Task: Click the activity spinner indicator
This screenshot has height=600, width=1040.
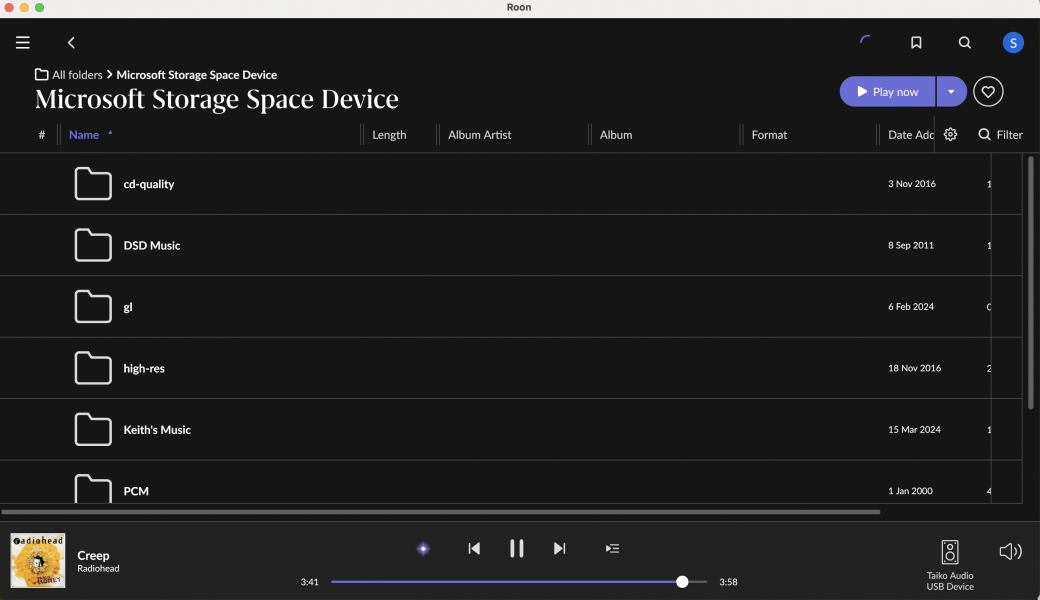Action: [x=865, y=42]
